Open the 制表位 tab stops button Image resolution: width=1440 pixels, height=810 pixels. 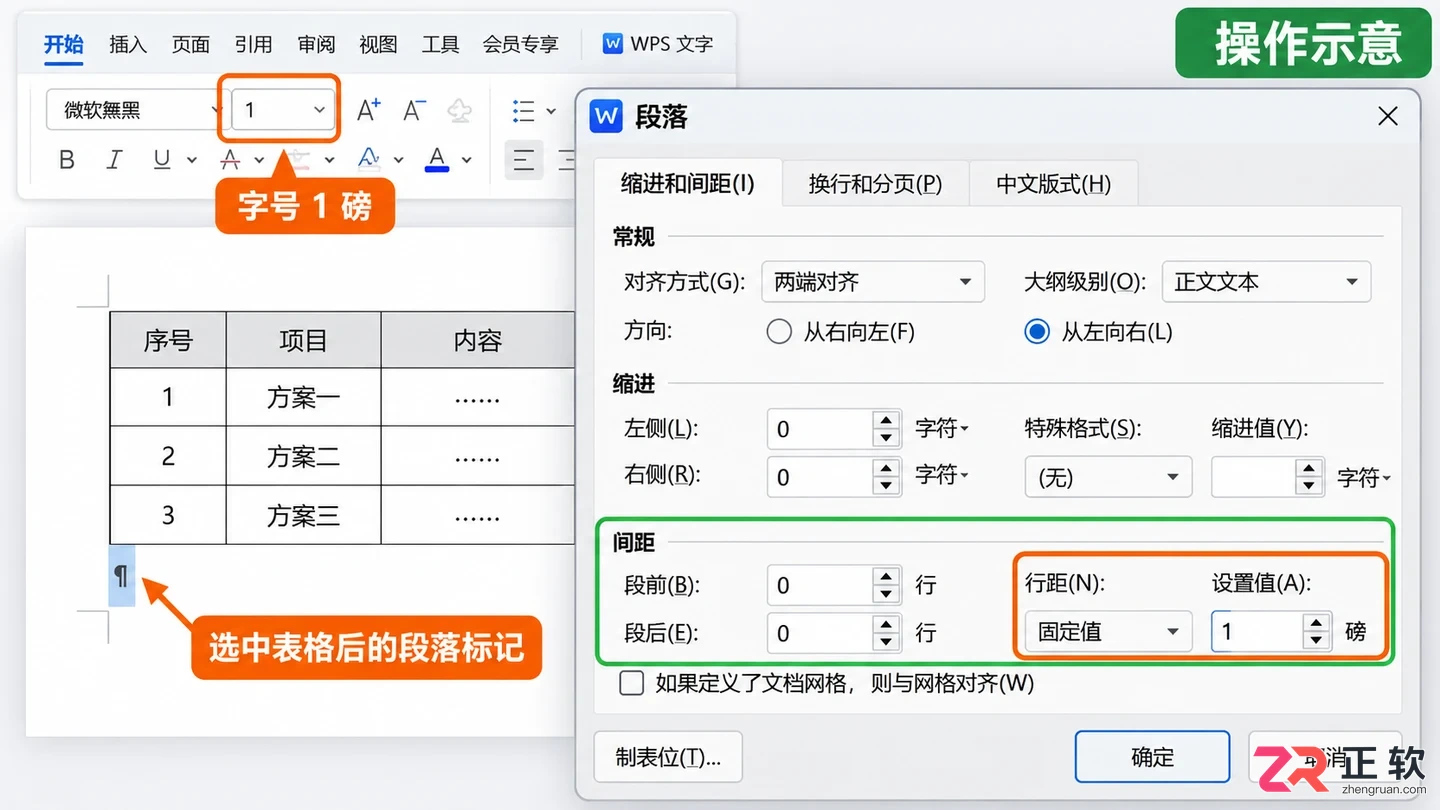[668, 757]
